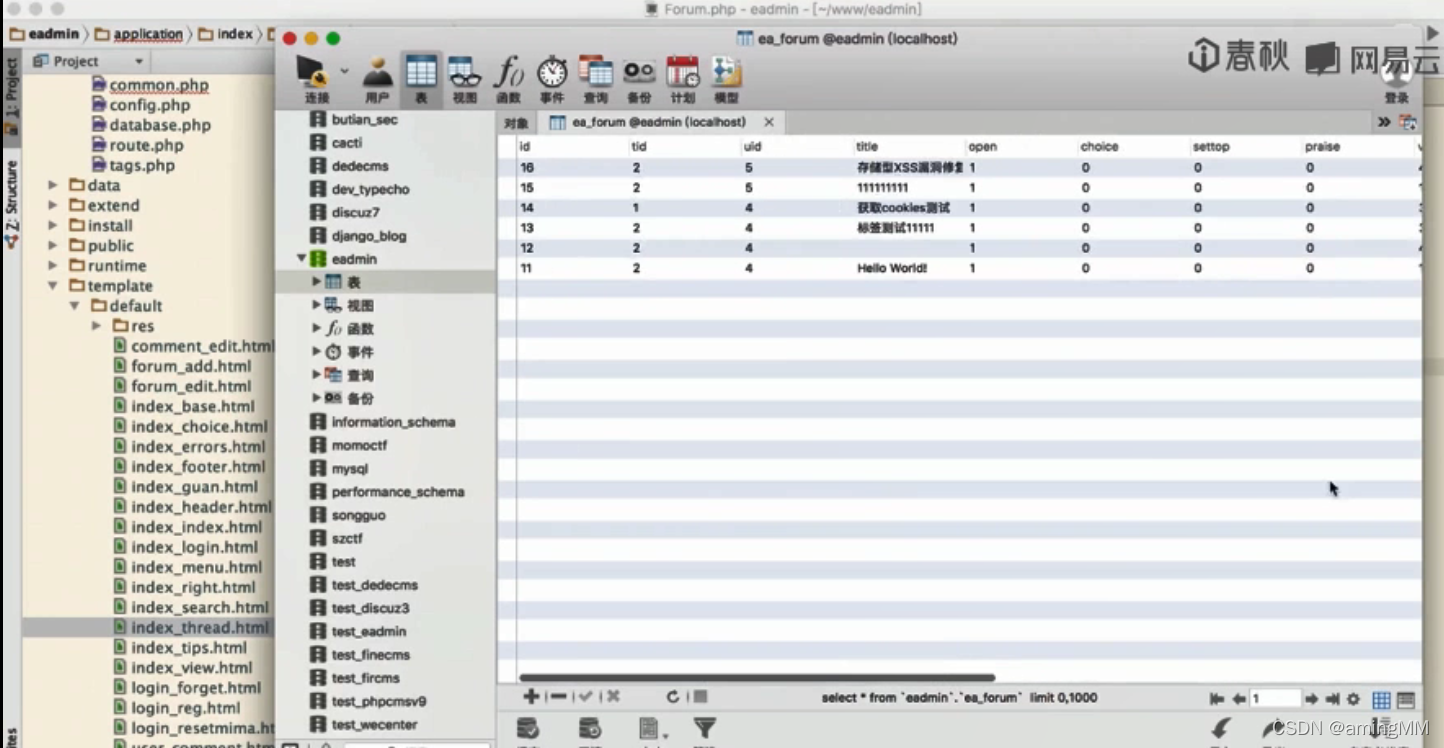Select the 表 tables toolbar icon

421,79
